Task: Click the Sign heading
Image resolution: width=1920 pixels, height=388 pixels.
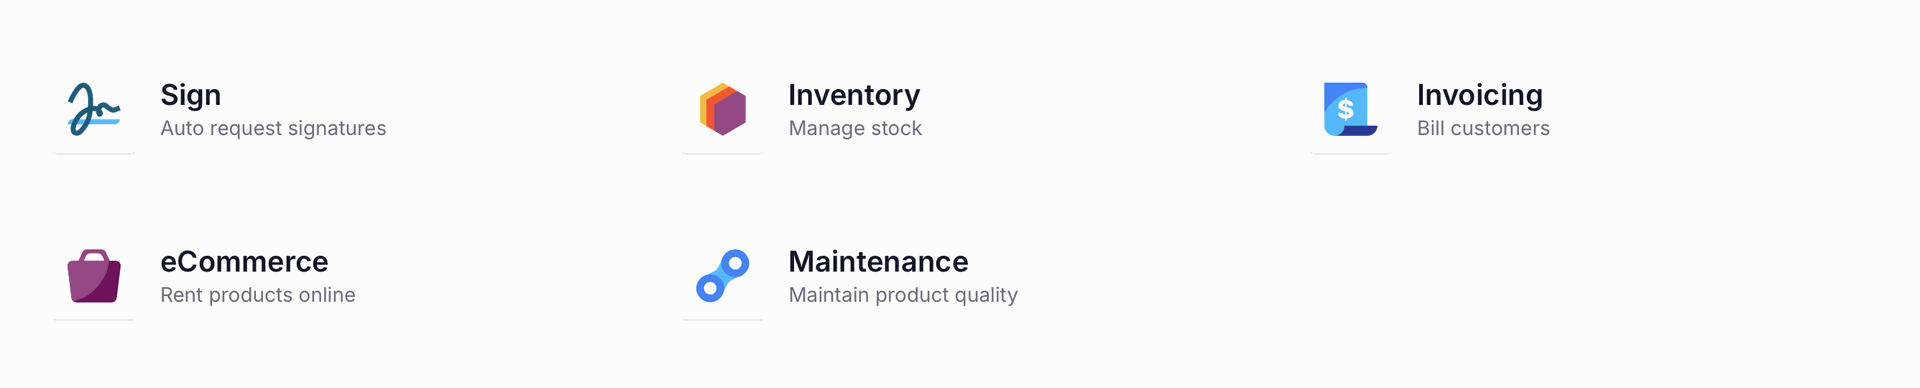Action: click(x=191, y=95)
